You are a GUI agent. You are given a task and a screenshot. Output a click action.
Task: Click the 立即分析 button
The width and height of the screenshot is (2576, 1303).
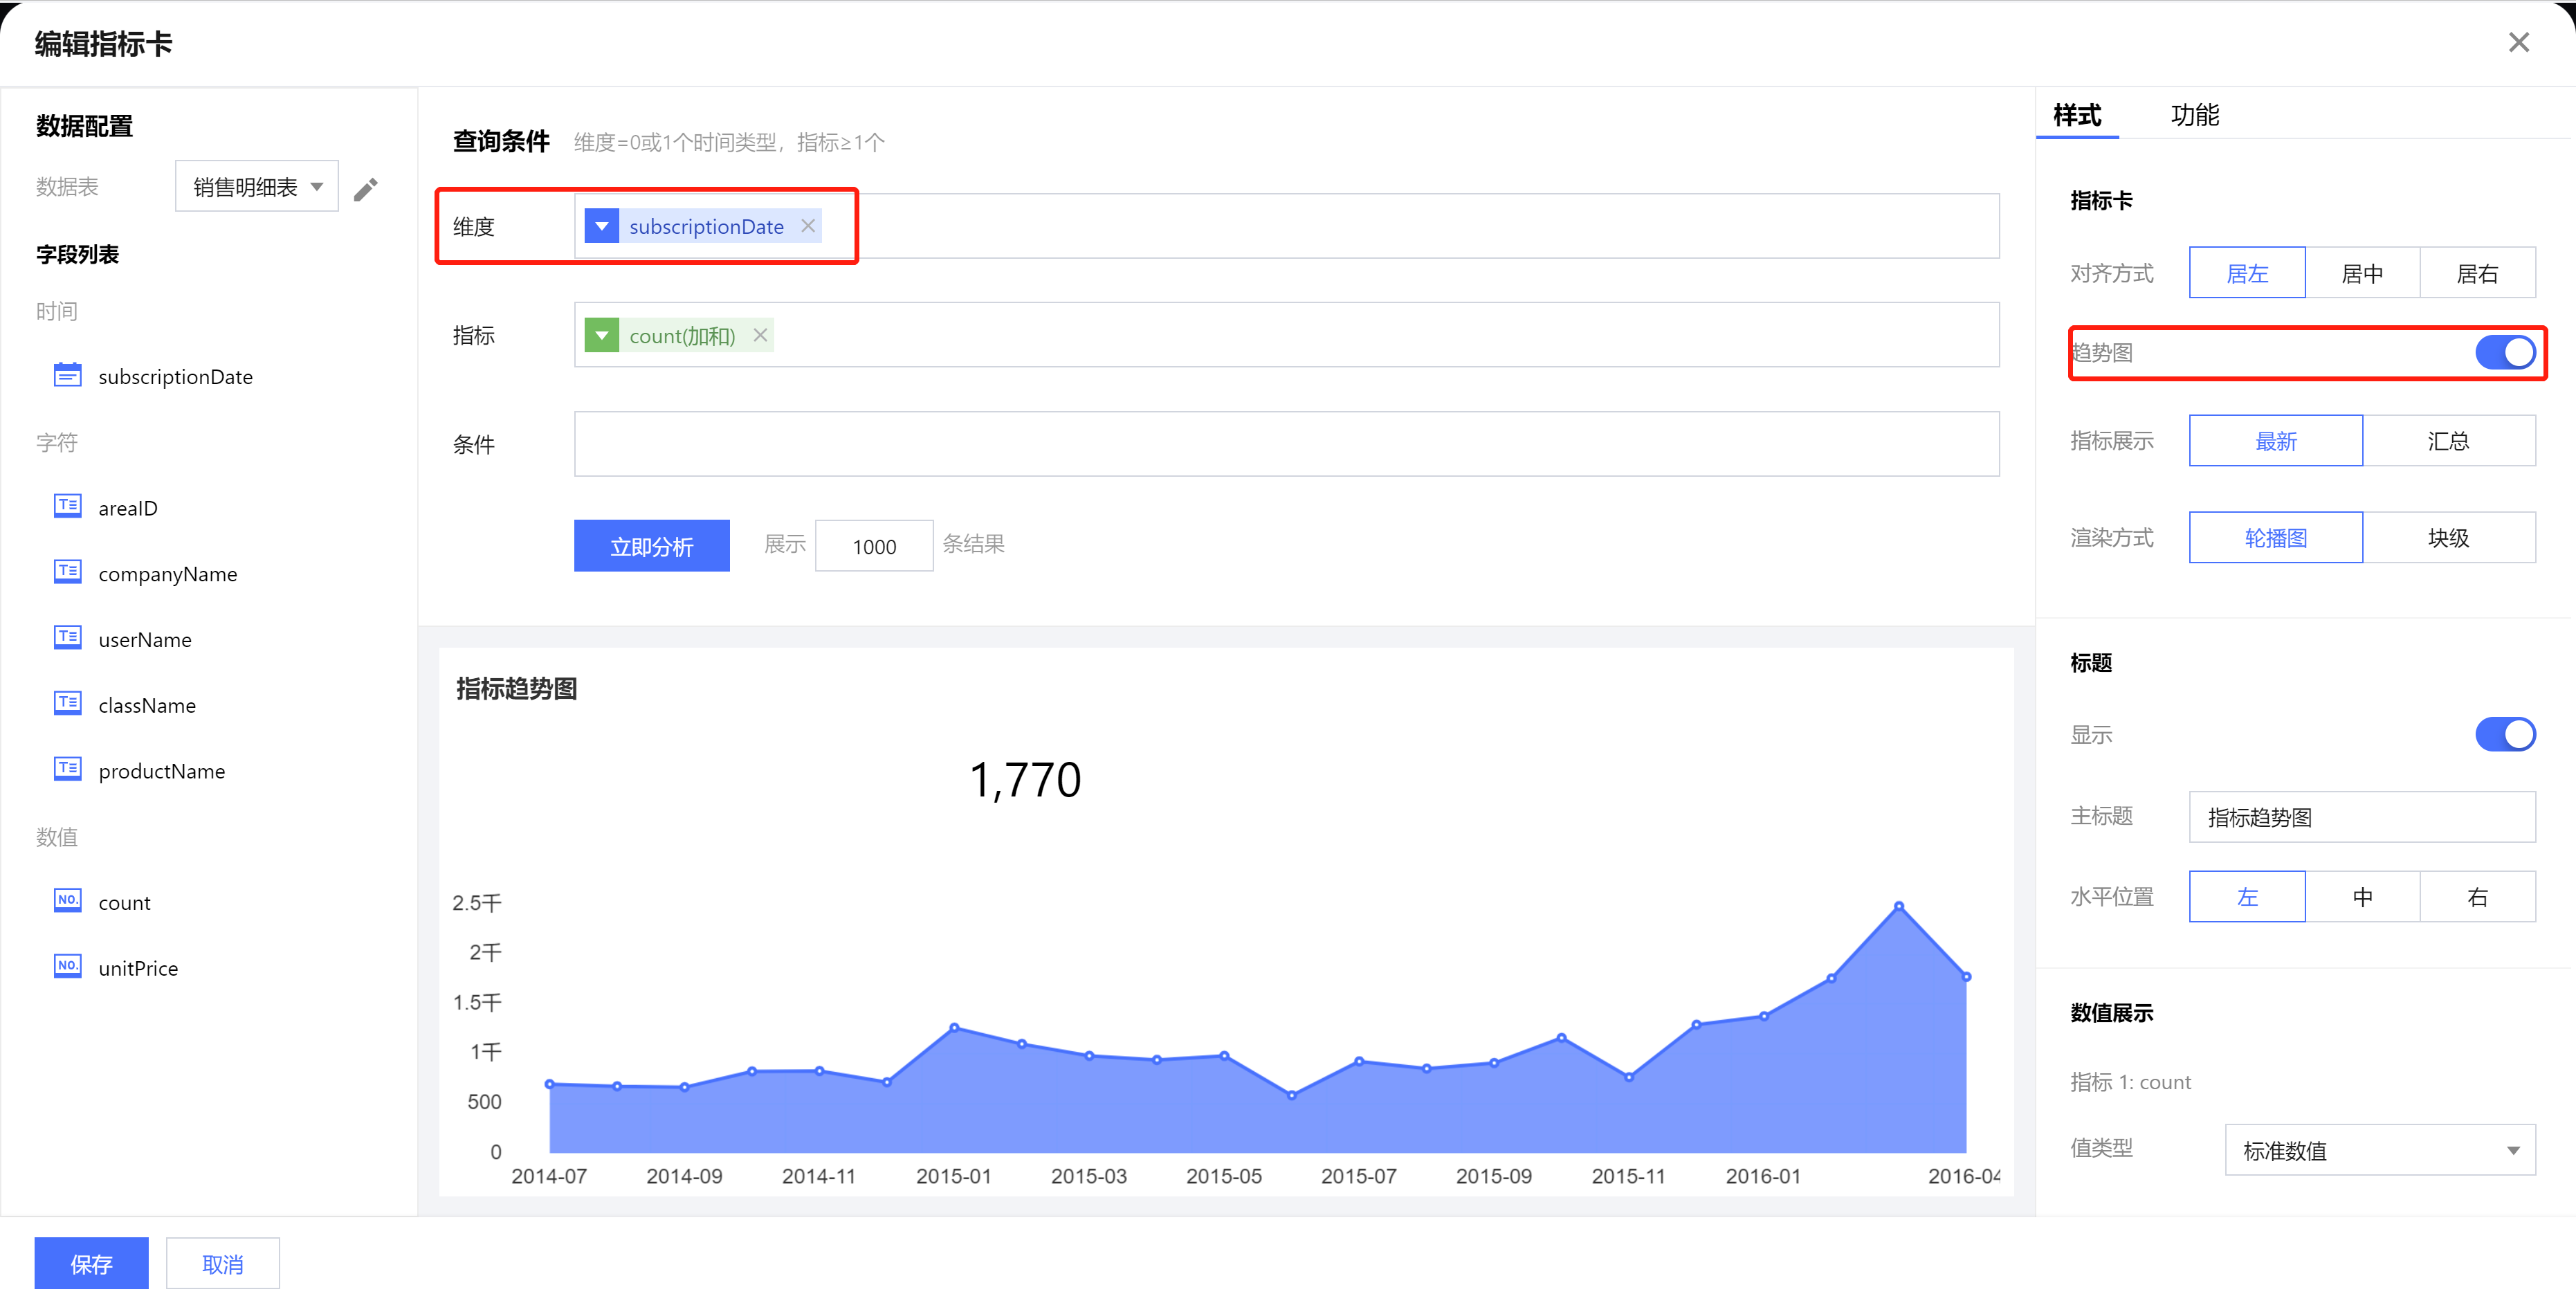651,546
